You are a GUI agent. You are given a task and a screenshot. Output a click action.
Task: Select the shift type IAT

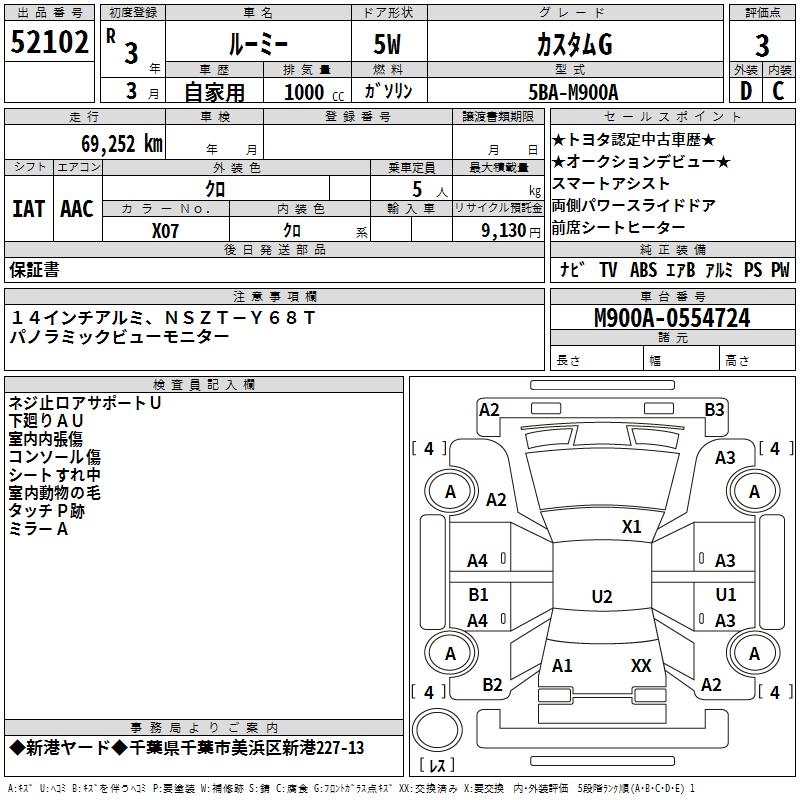pos(29,209)
